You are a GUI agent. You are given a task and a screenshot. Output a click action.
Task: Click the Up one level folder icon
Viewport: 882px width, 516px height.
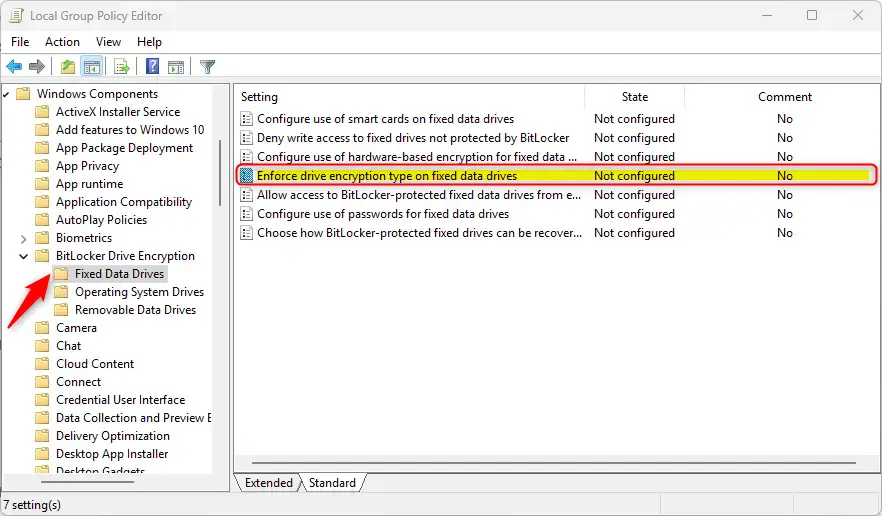point(68,66)
